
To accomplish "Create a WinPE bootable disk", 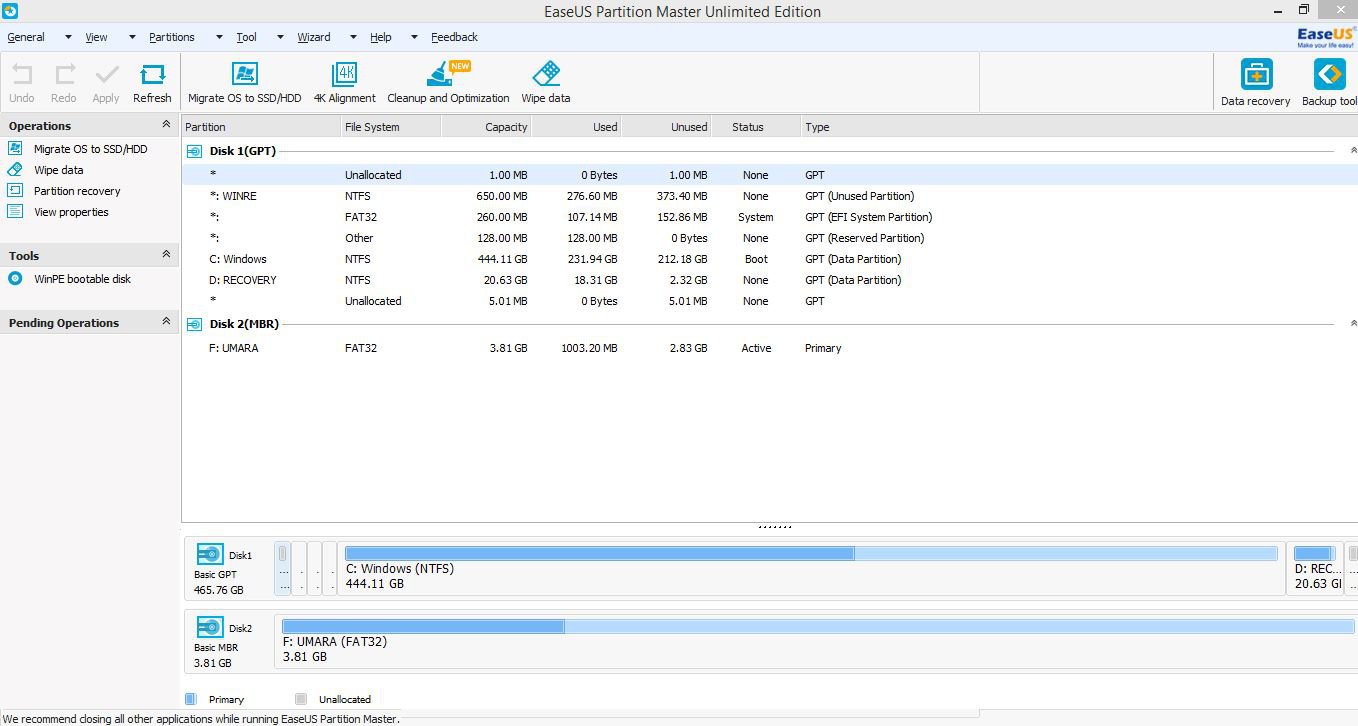I will pyautogui.click(x=82, y=279).
